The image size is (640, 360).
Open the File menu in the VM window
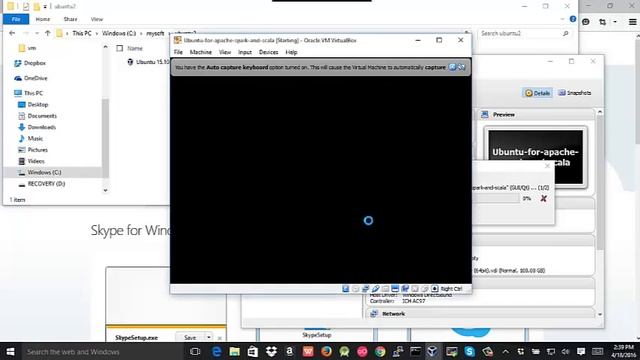tap(178, 52)
